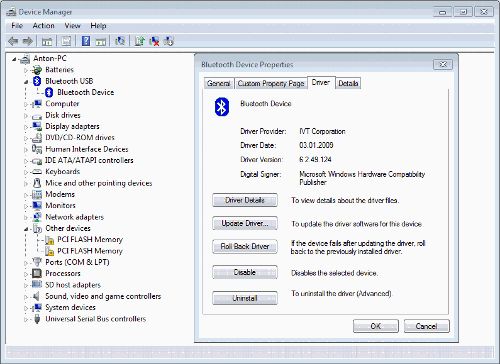This screenshot has height=364, width=500.
Task: Click Sound, video and game controllers icon
Action: tap(37, 296)
